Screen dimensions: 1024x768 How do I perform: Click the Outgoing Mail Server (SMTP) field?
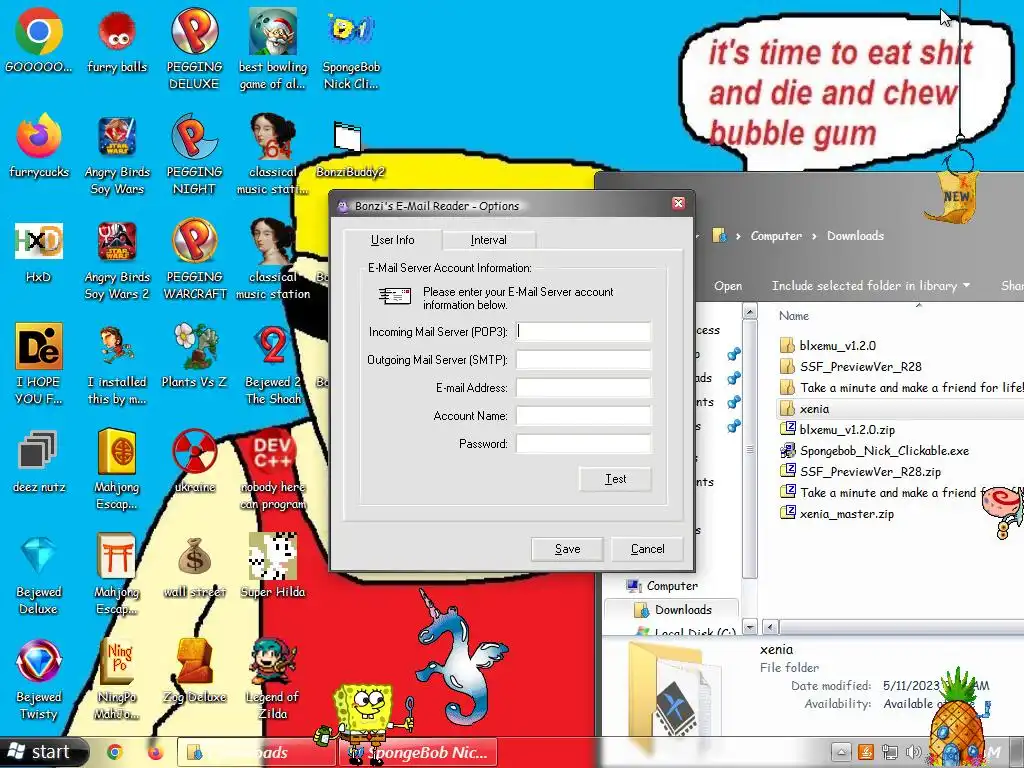pyautogui.click(x=584, y=360)
